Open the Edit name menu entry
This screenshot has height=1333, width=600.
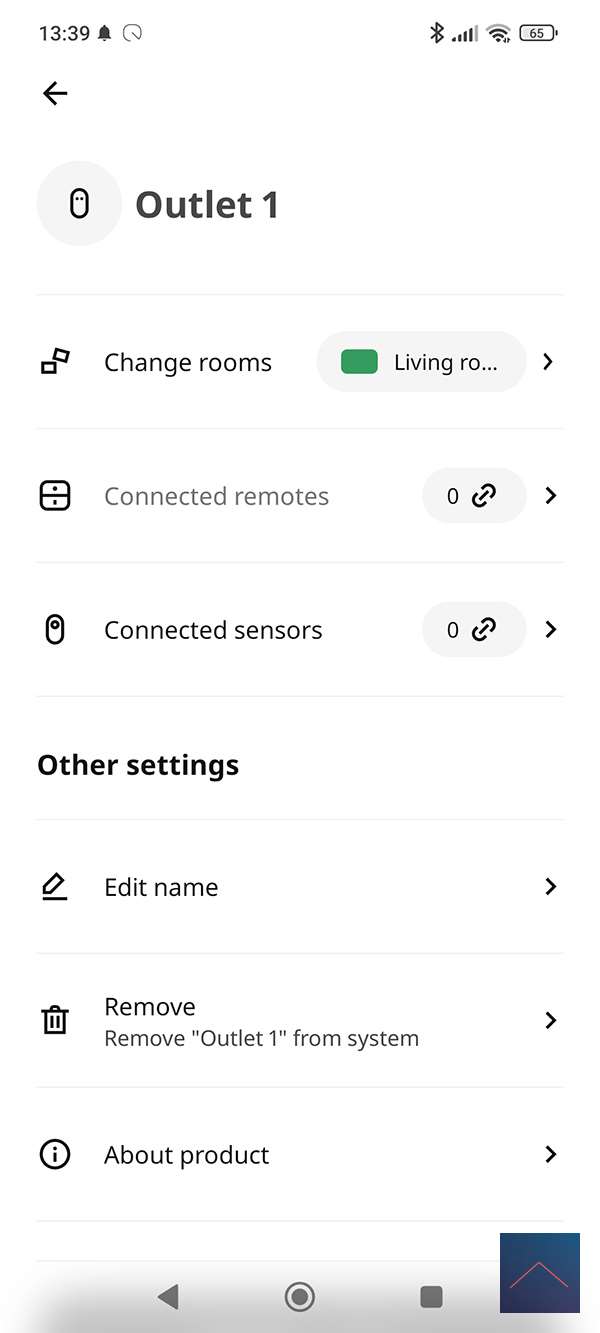coord(161,887)
